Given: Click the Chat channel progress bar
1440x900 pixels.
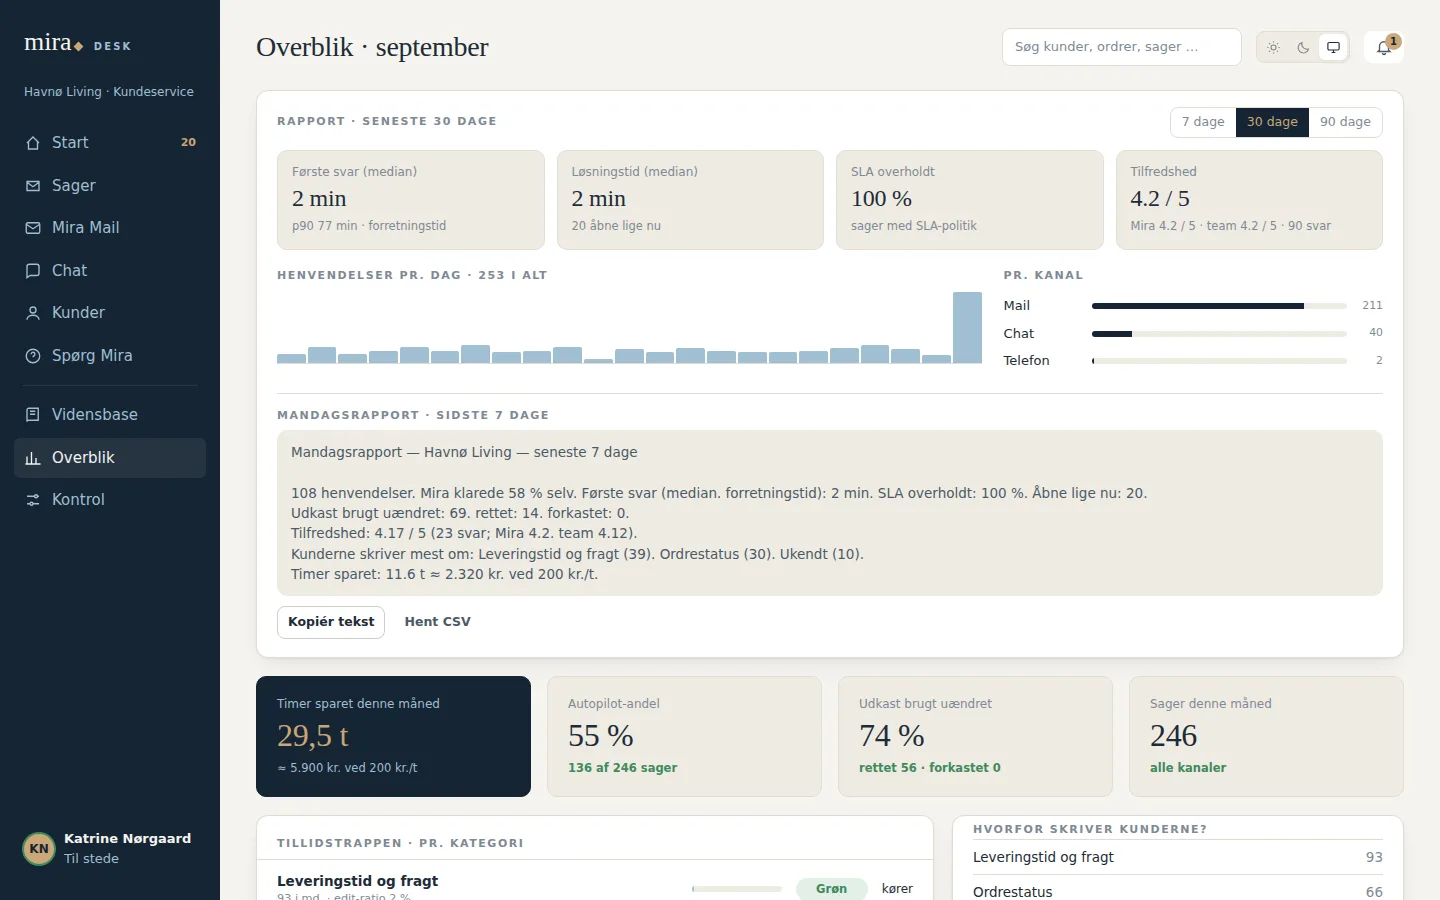Looking at the screenshot, I should click(x=1219, y=334).
